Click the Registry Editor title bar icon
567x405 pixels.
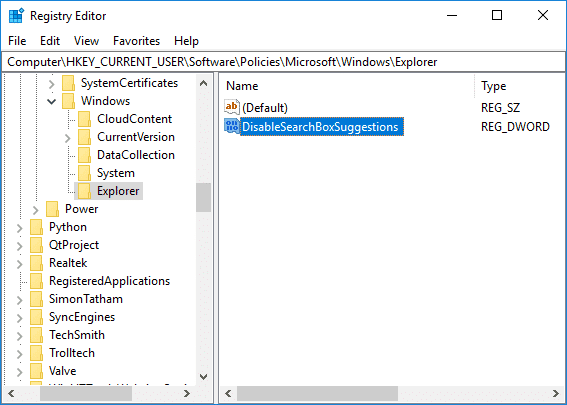(x=17, y=16)
